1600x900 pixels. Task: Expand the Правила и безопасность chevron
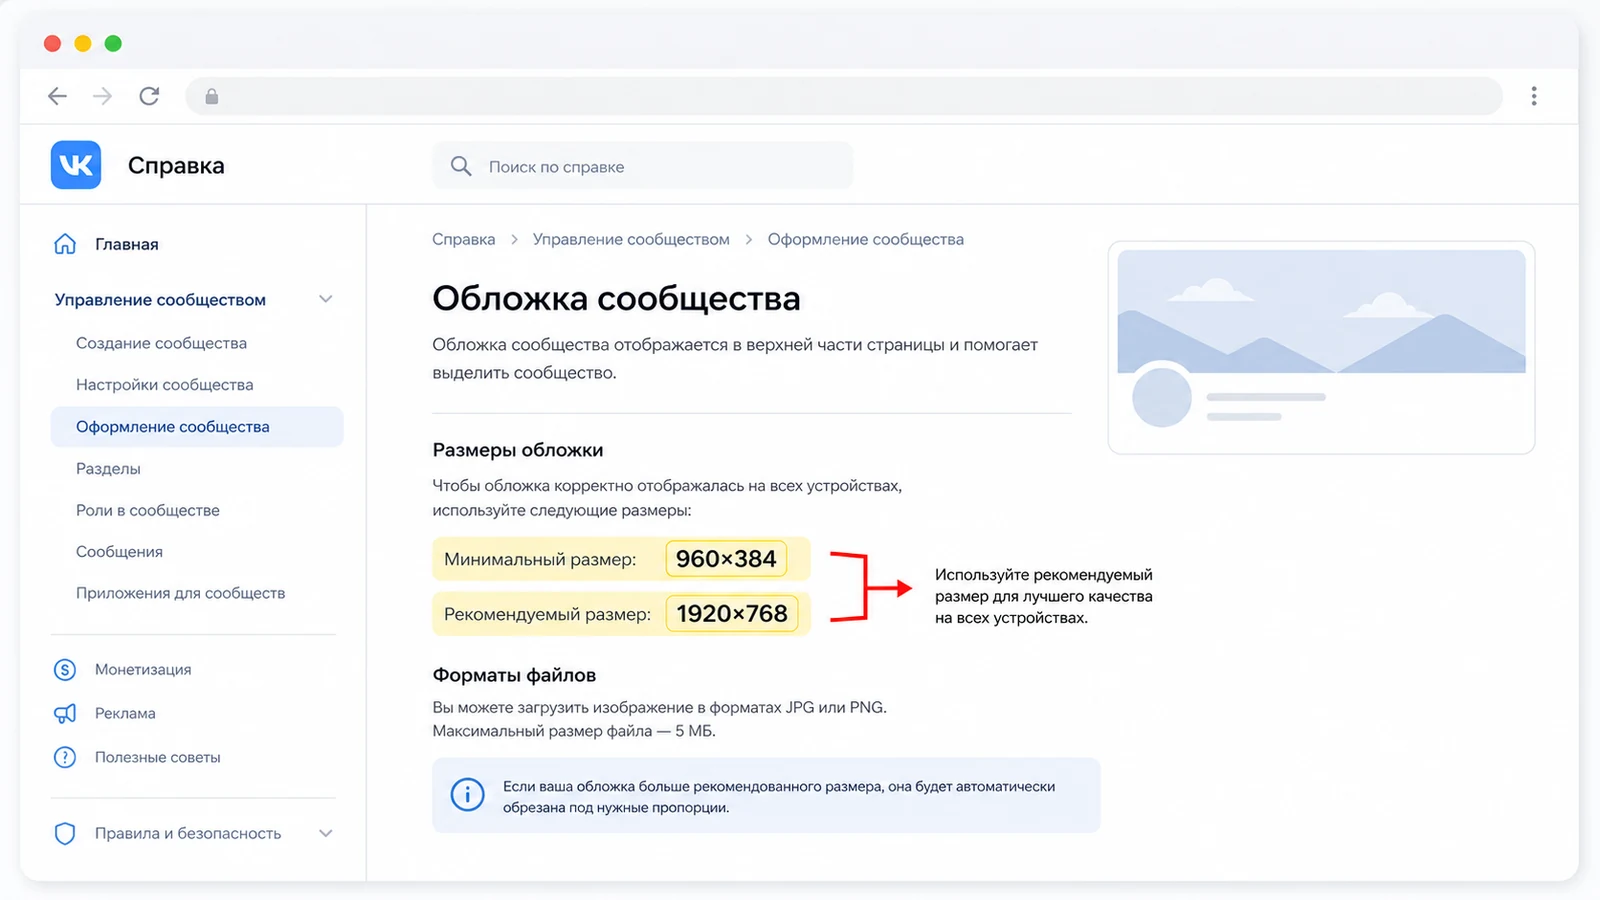click(325, 833)
